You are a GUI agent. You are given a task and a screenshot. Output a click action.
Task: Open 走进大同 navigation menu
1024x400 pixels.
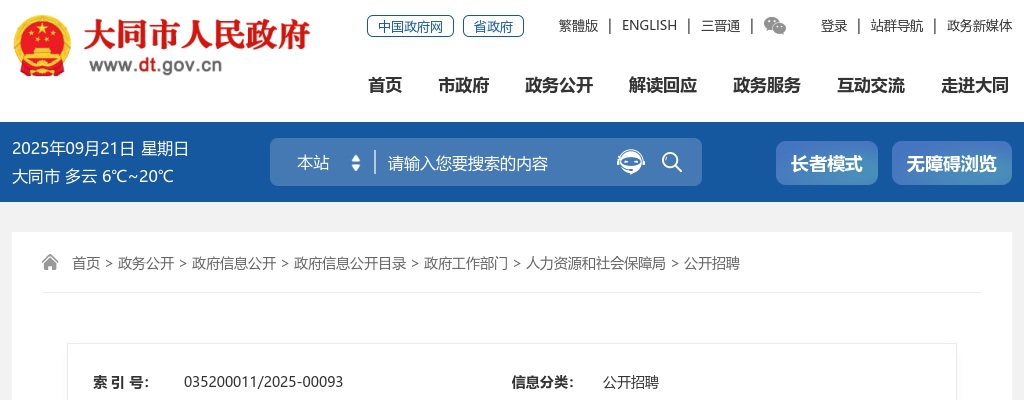point(975,85)
